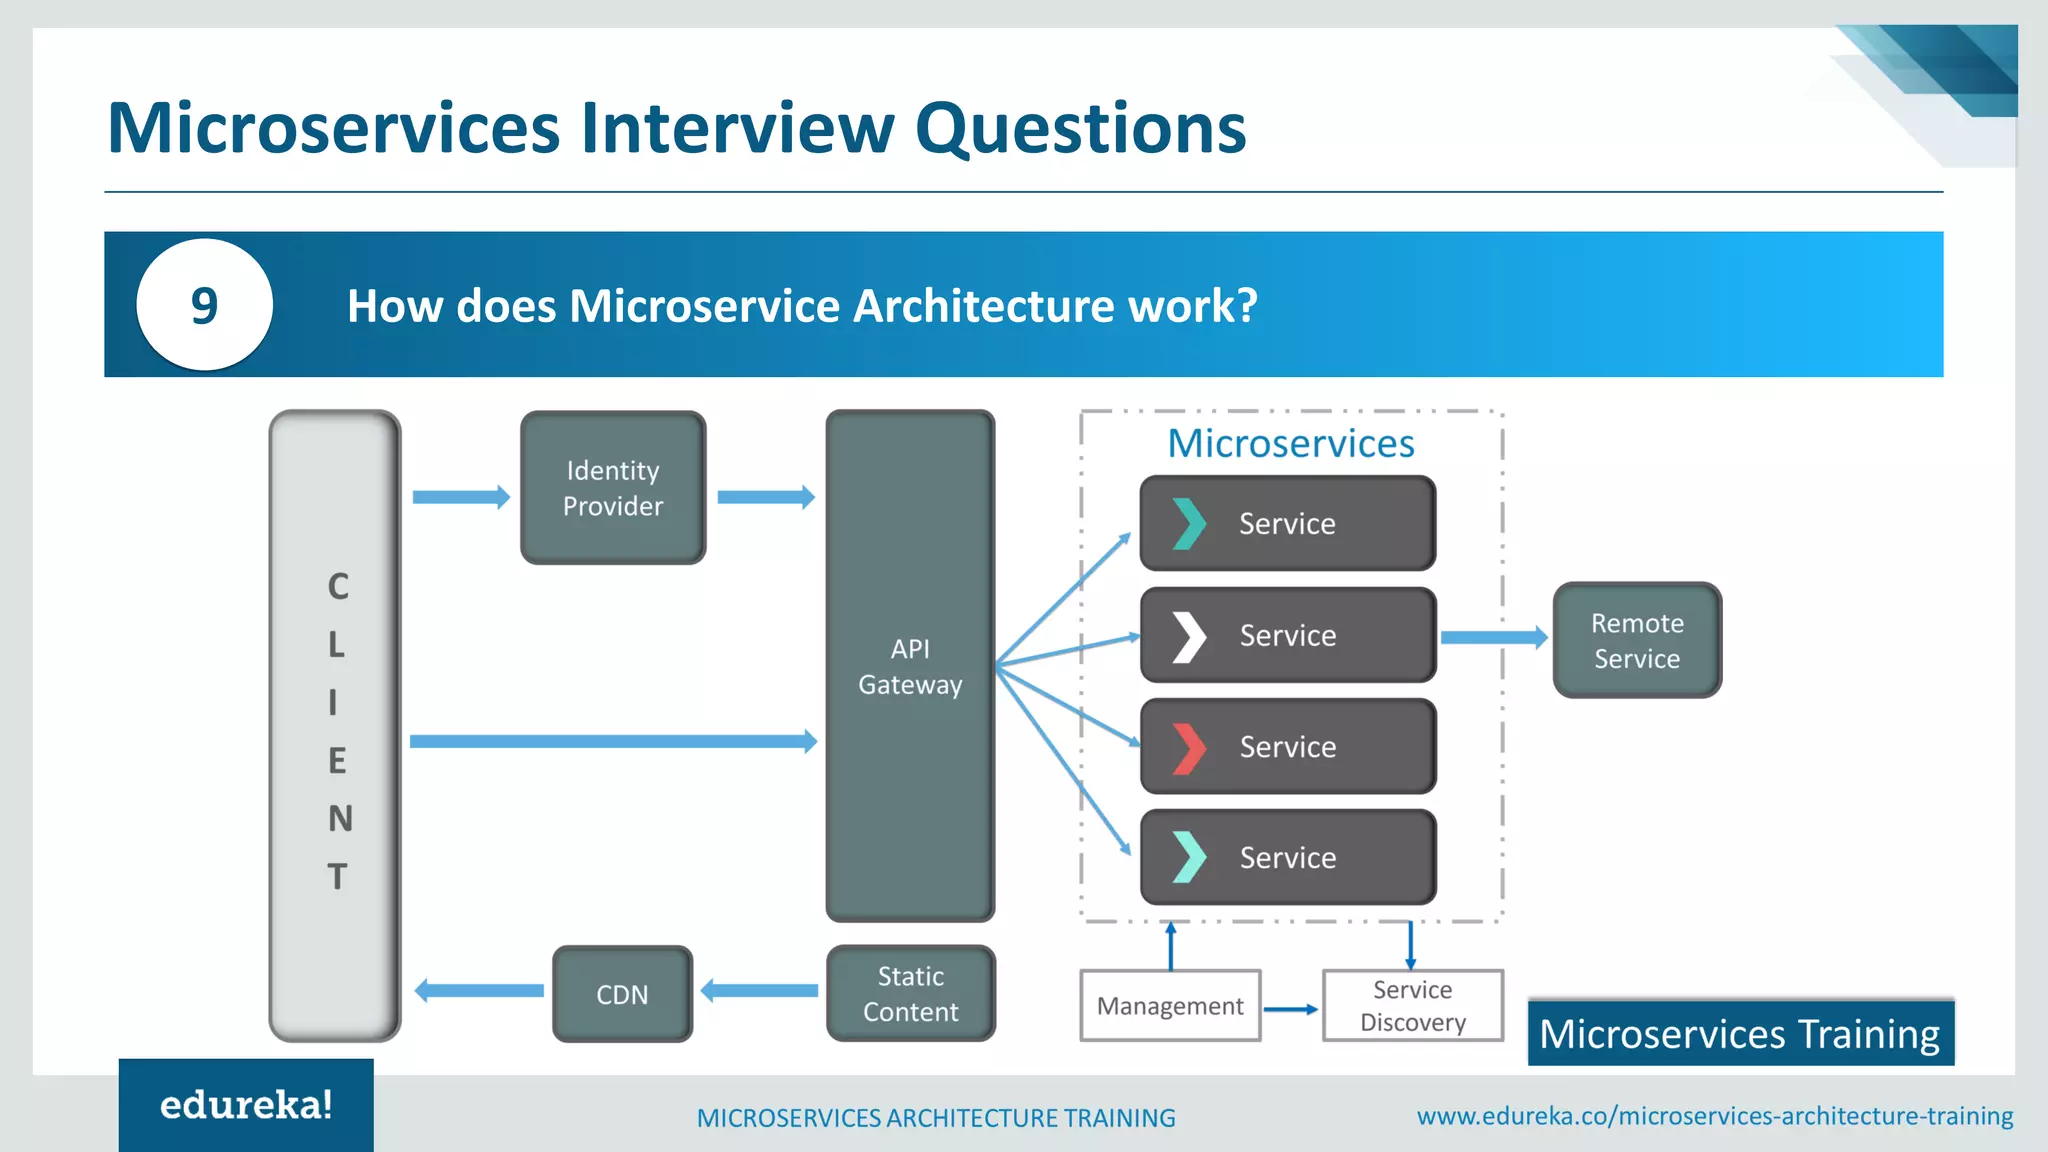Click the Microservices group heading

tap(1291, 443)
